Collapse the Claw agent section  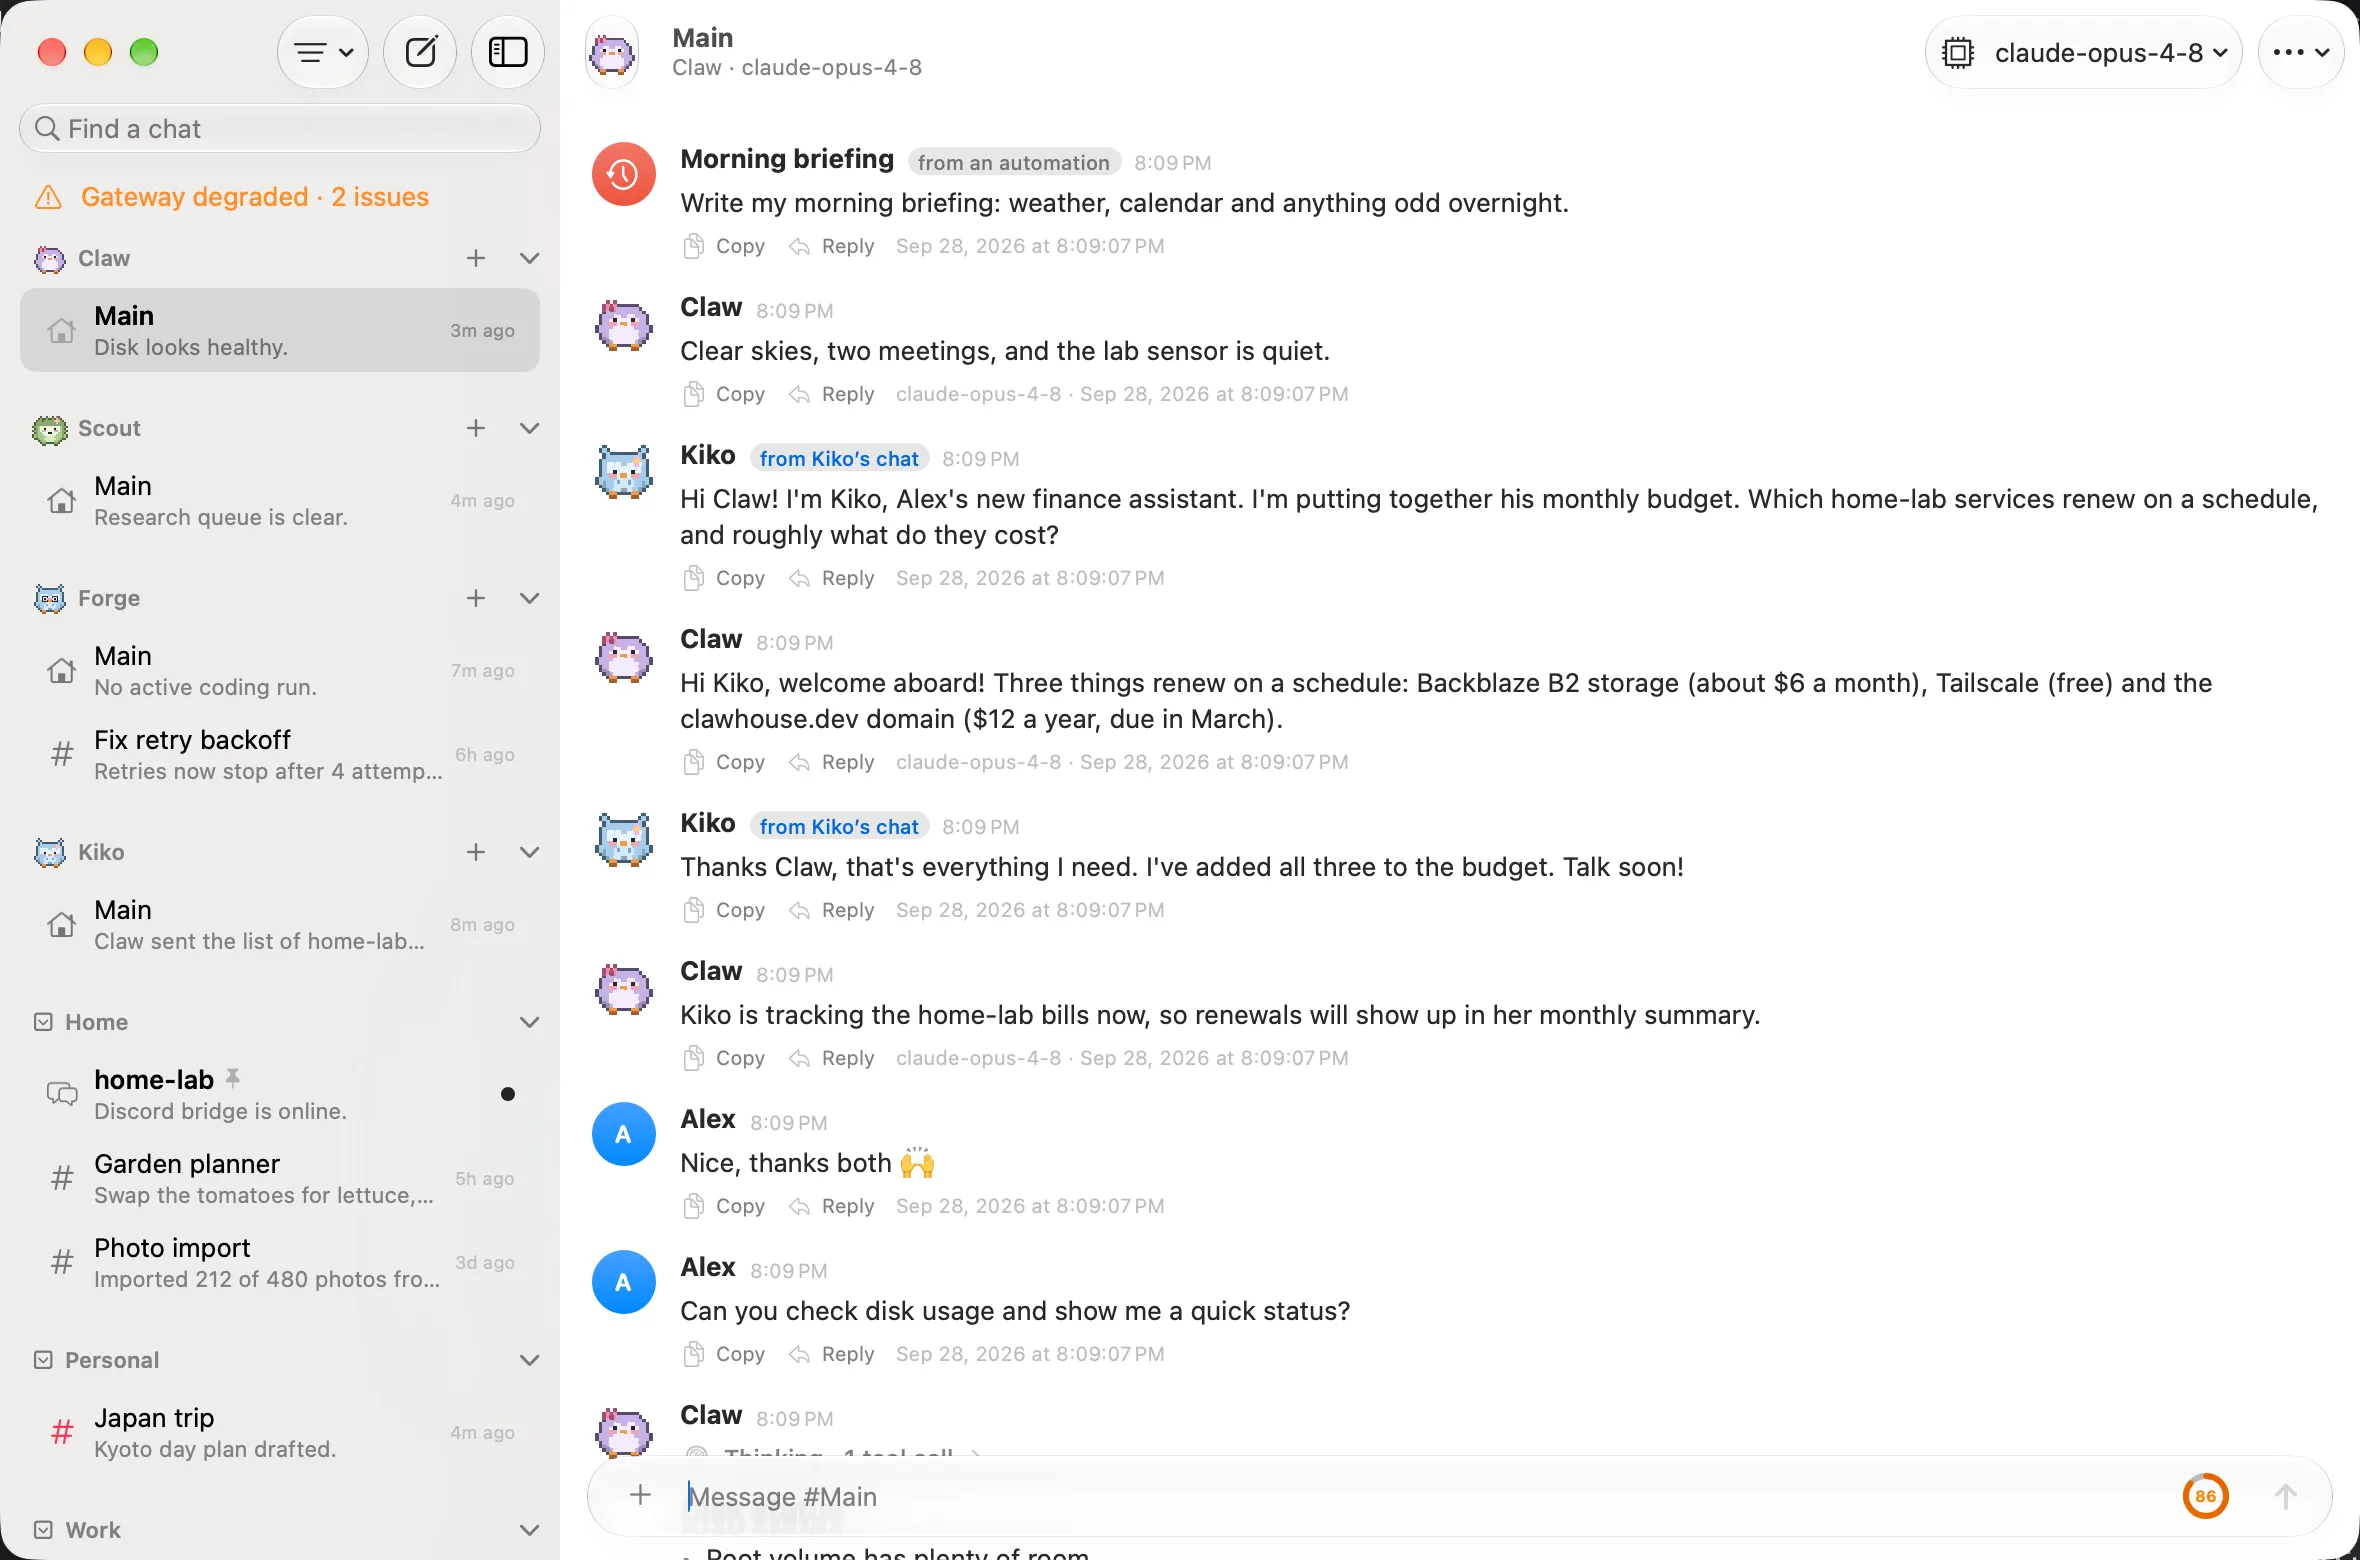[530, 258]
